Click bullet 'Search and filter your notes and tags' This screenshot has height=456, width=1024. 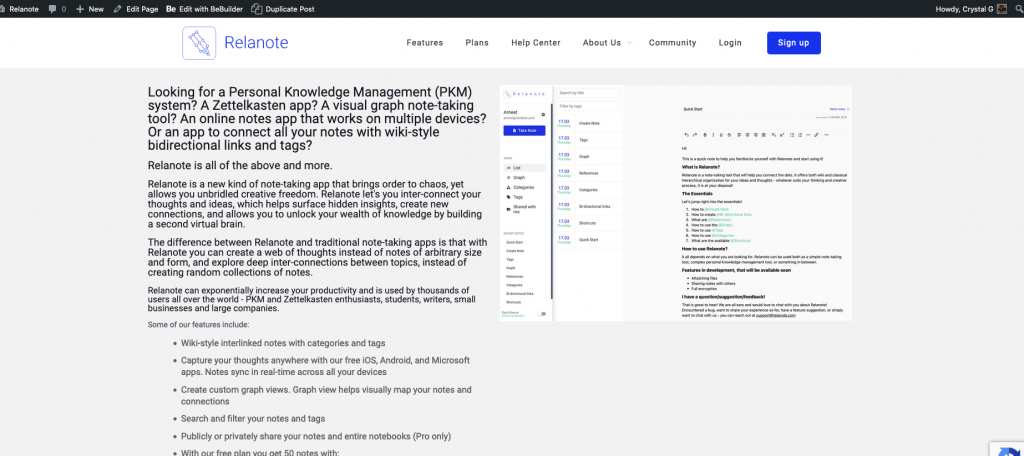coord(253,419)
